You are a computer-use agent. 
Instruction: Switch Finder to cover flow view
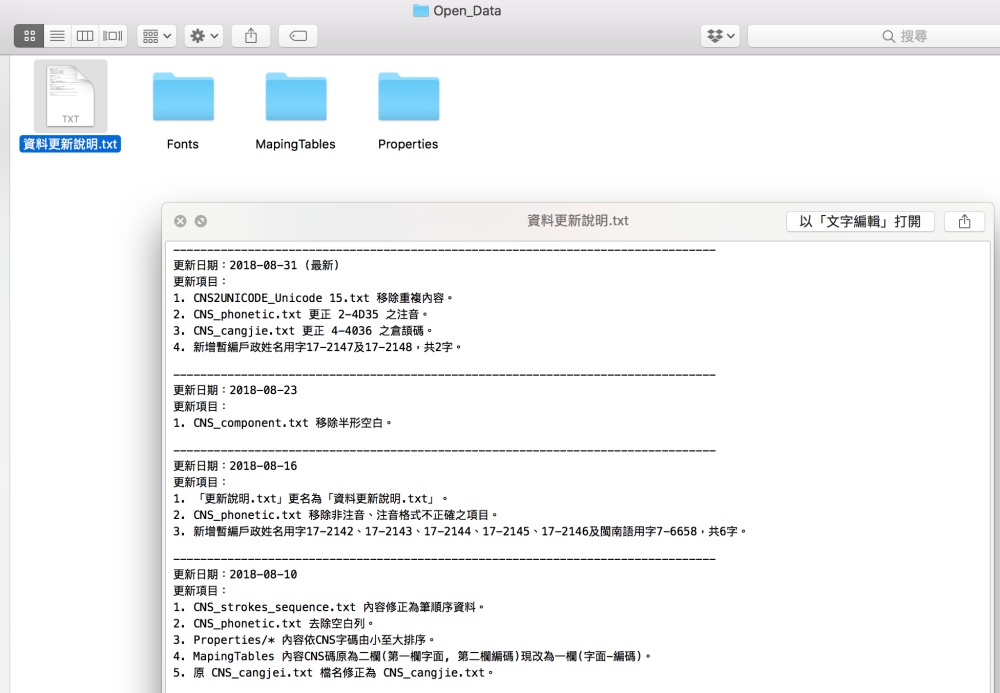(x=113, y=36)
